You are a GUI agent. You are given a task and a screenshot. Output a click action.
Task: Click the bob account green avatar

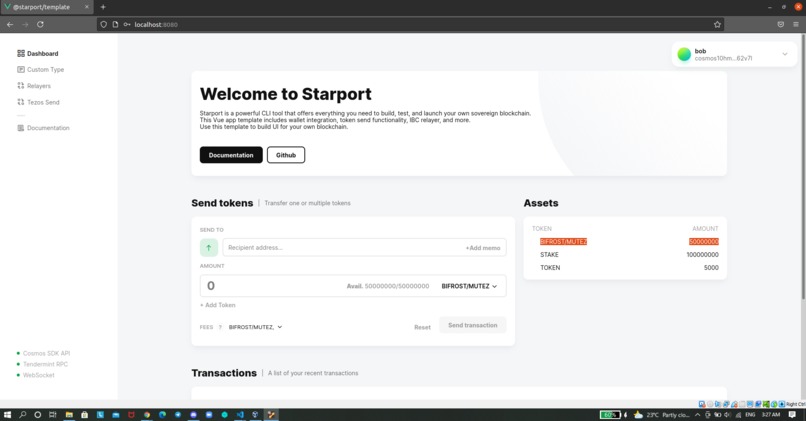[x=684, y=54]
